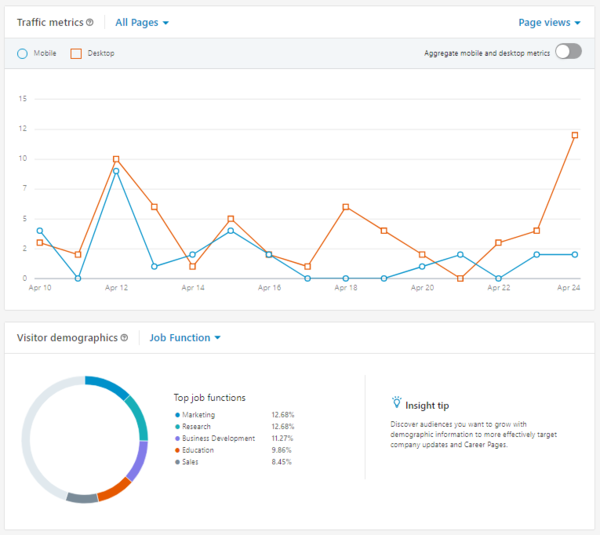Click the Traffic metrics help icon
Screen dimensions: 600x535
tap(90, 22)
